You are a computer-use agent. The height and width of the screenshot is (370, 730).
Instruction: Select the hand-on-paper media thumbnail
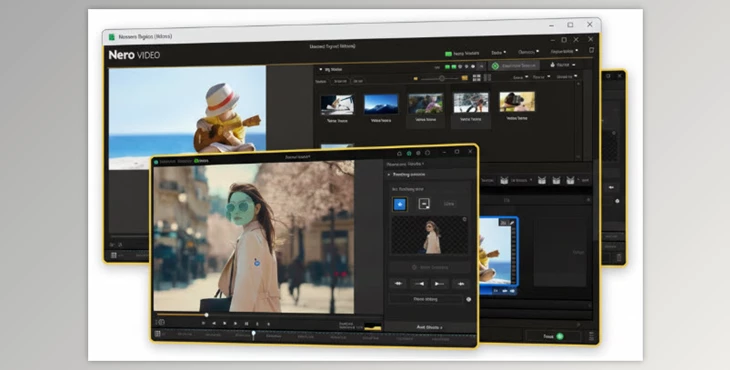click(337, 105)
